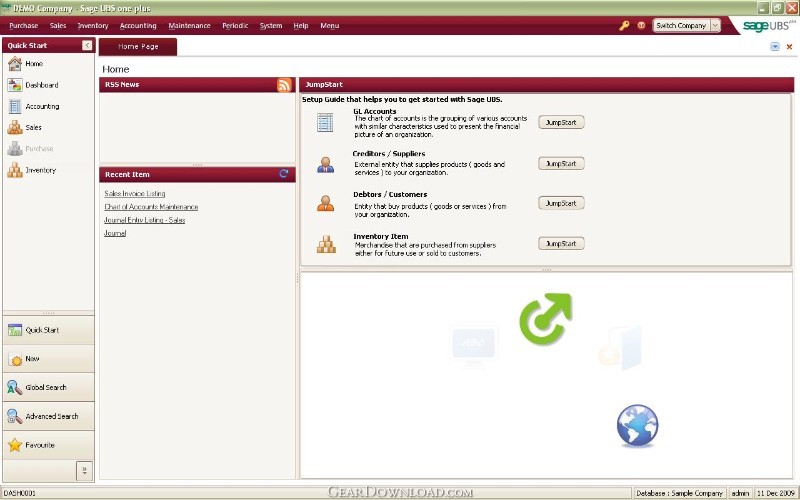Click the green arrow icon
The height and width of the screenshot is (500, 800).
[545, 318]
